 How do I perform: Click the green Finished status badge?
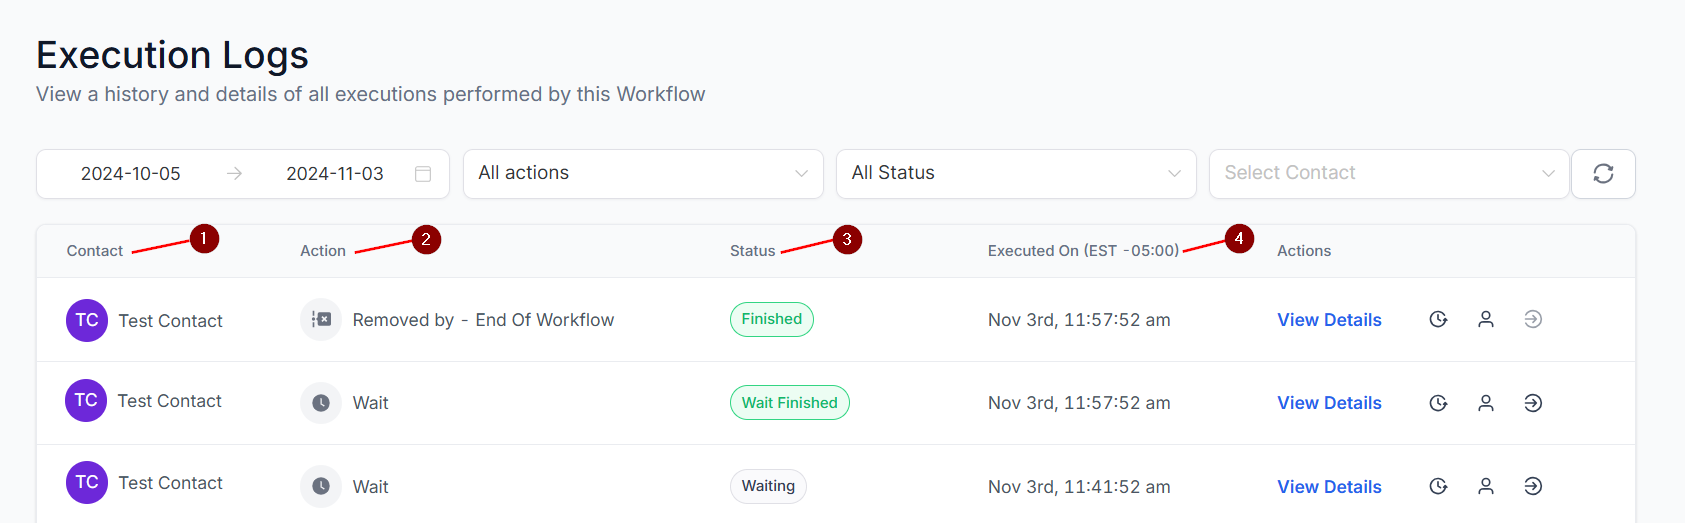tap(772, 320)
